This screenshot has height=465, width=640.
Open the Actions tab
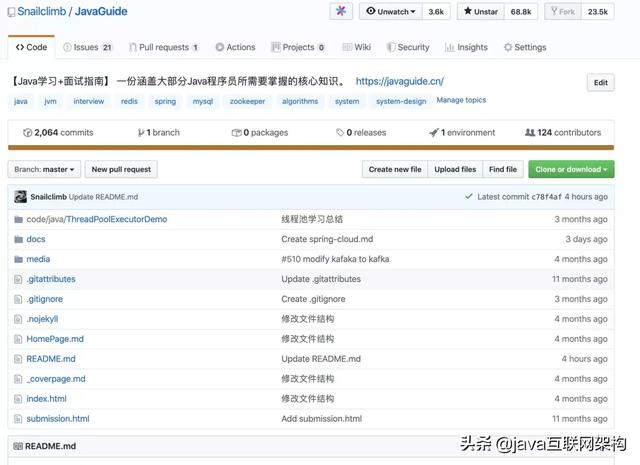(x=236, y=47)
